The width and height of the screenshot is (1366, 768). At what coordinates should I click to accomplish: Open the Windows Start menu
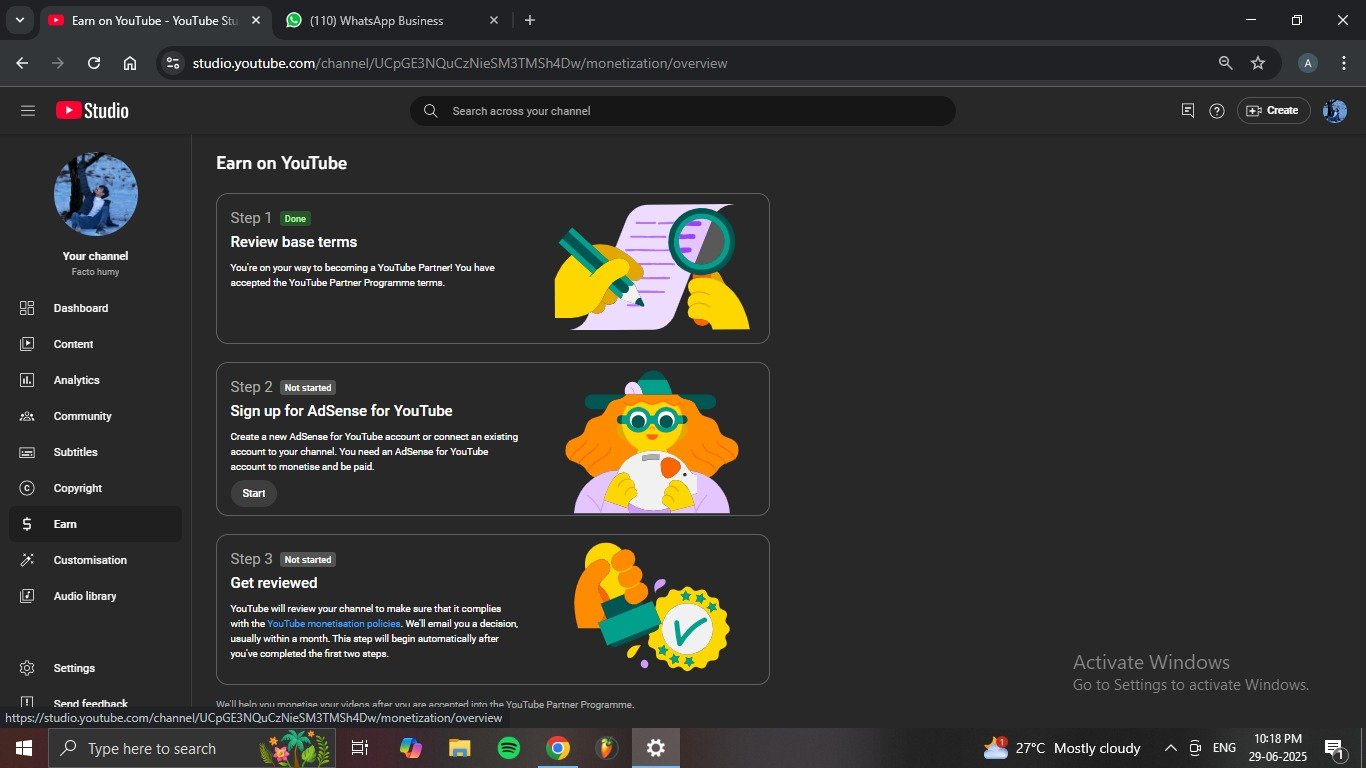click(x=24, y=748)
